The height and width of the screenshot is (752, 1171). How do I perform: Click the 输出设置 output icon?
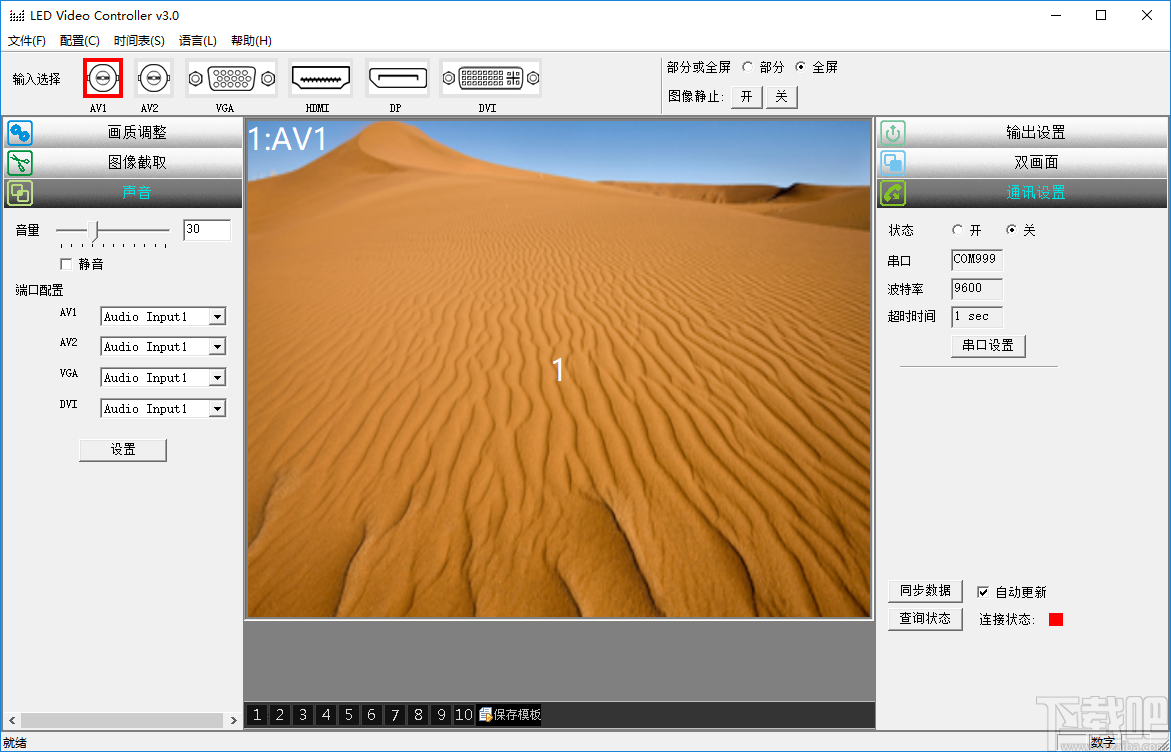893,133
